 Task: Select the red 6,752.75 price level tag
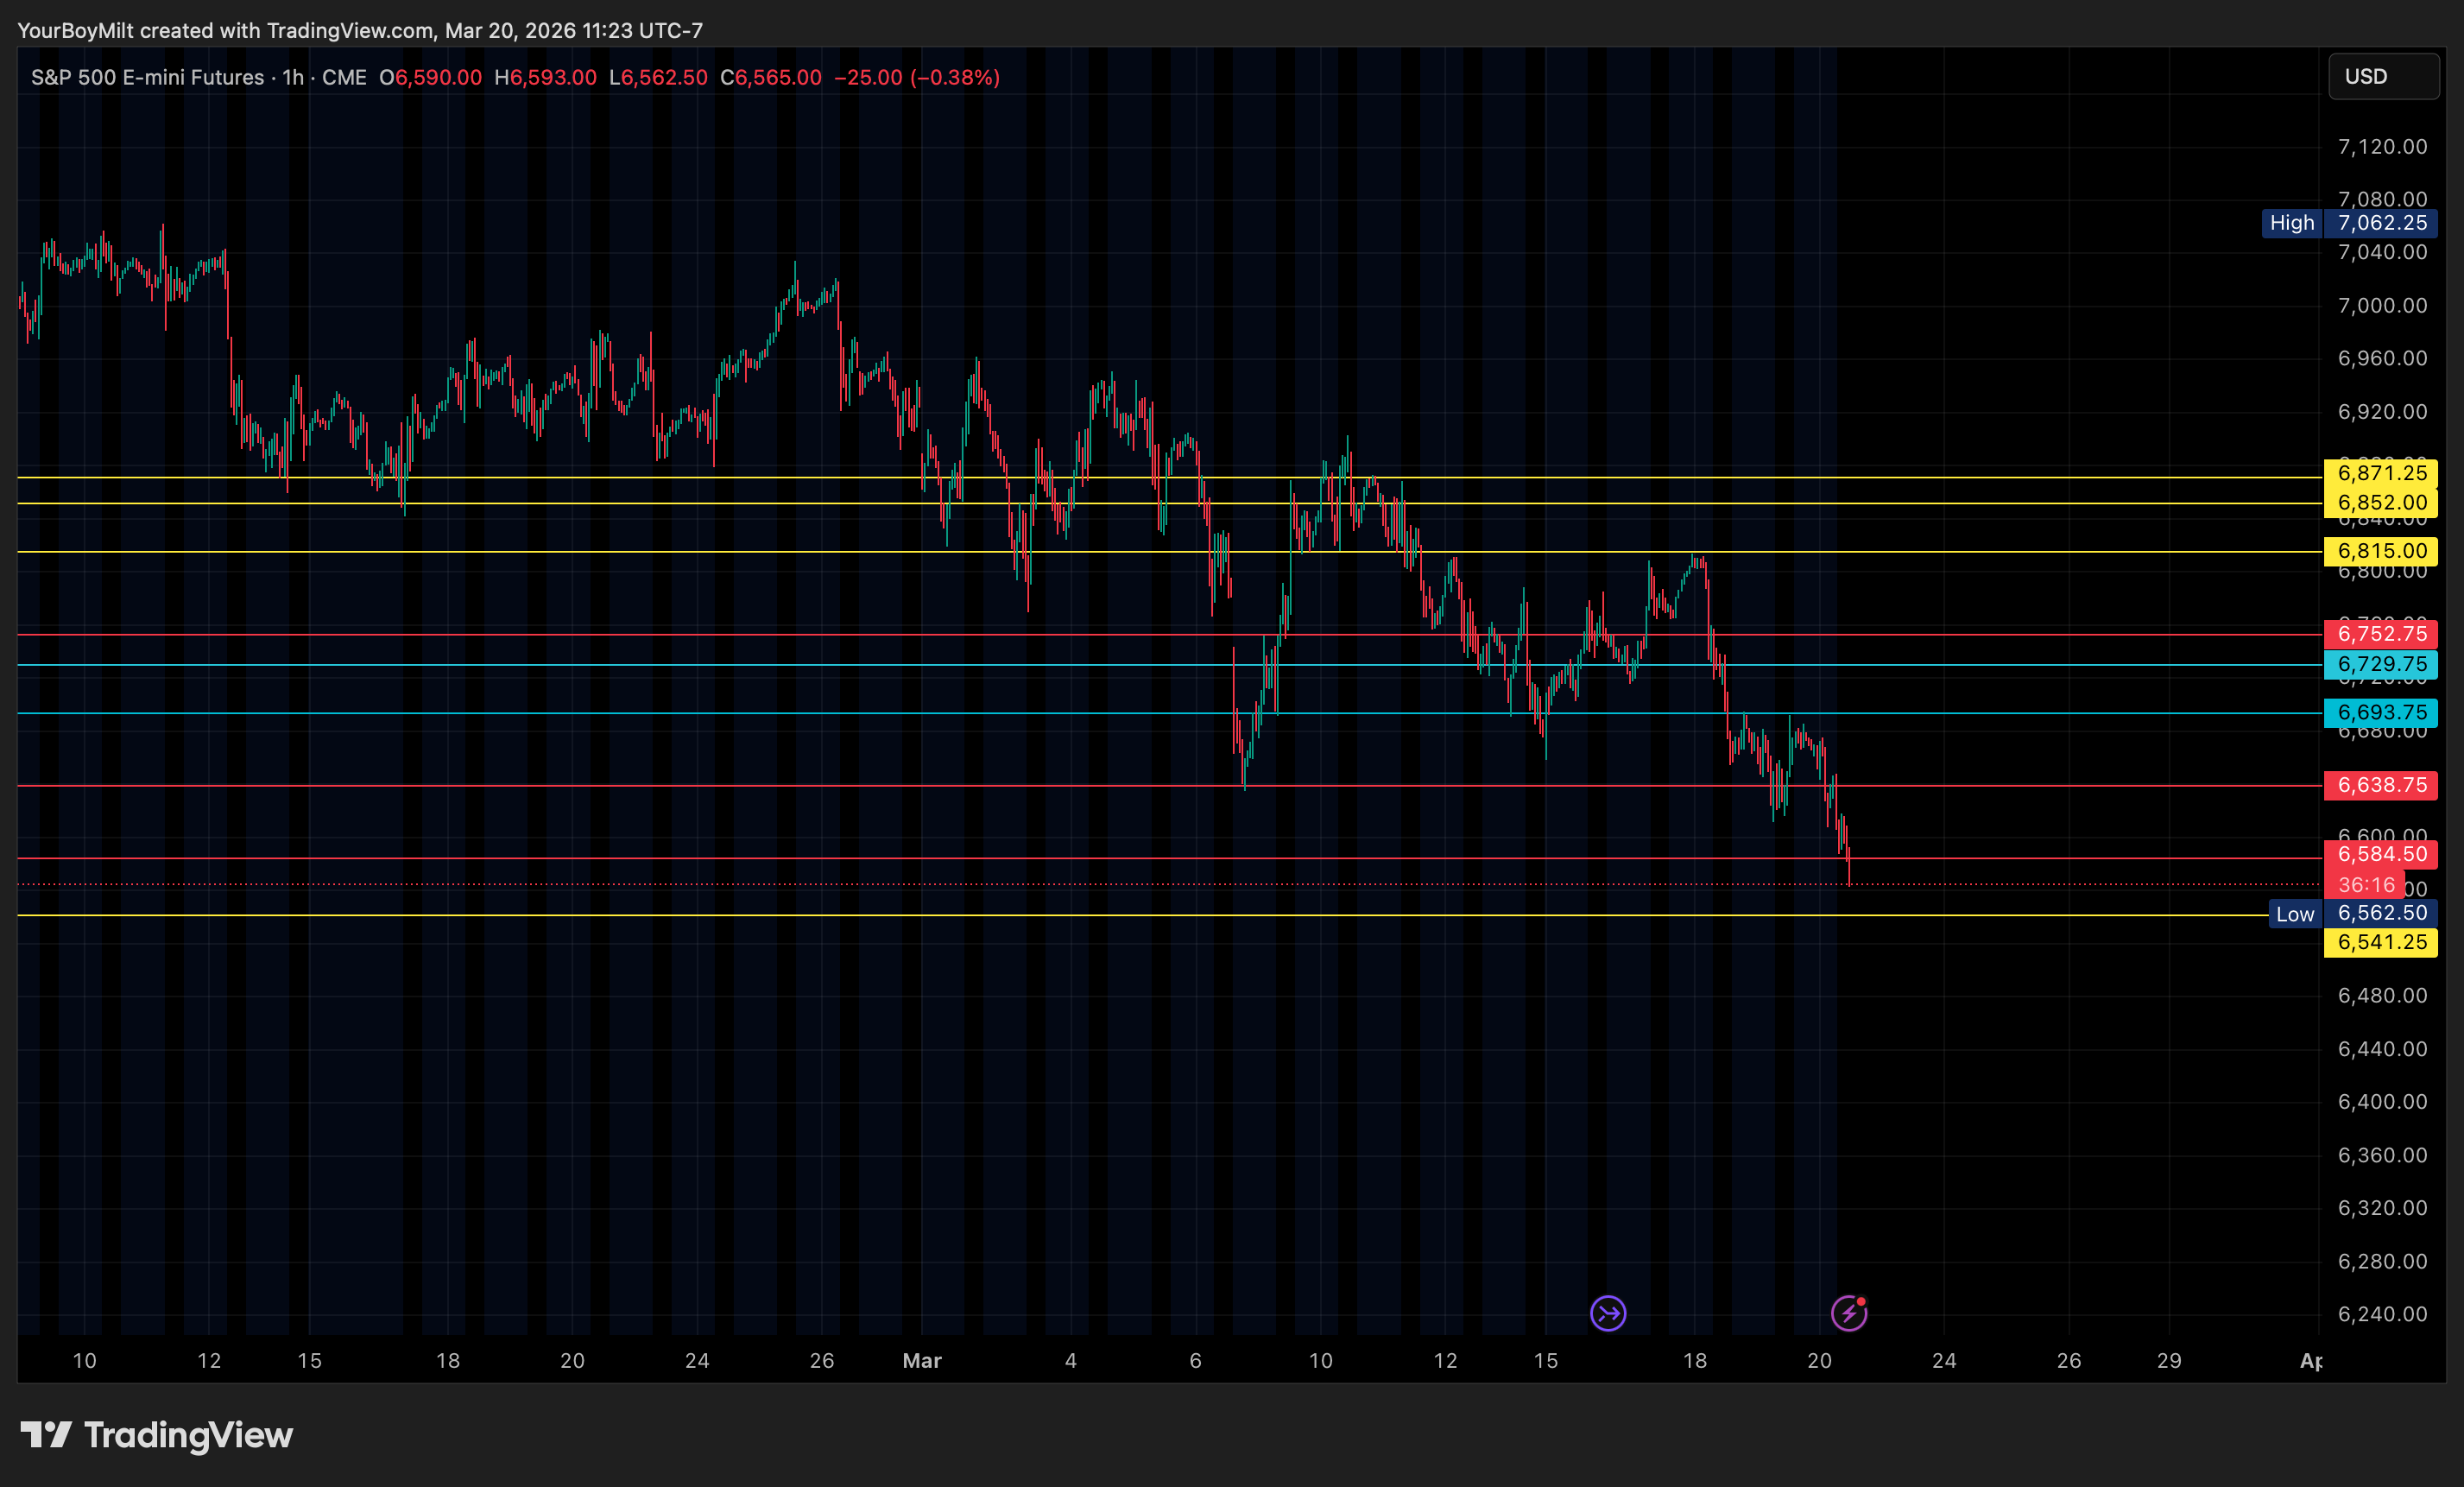(2381, 634)
